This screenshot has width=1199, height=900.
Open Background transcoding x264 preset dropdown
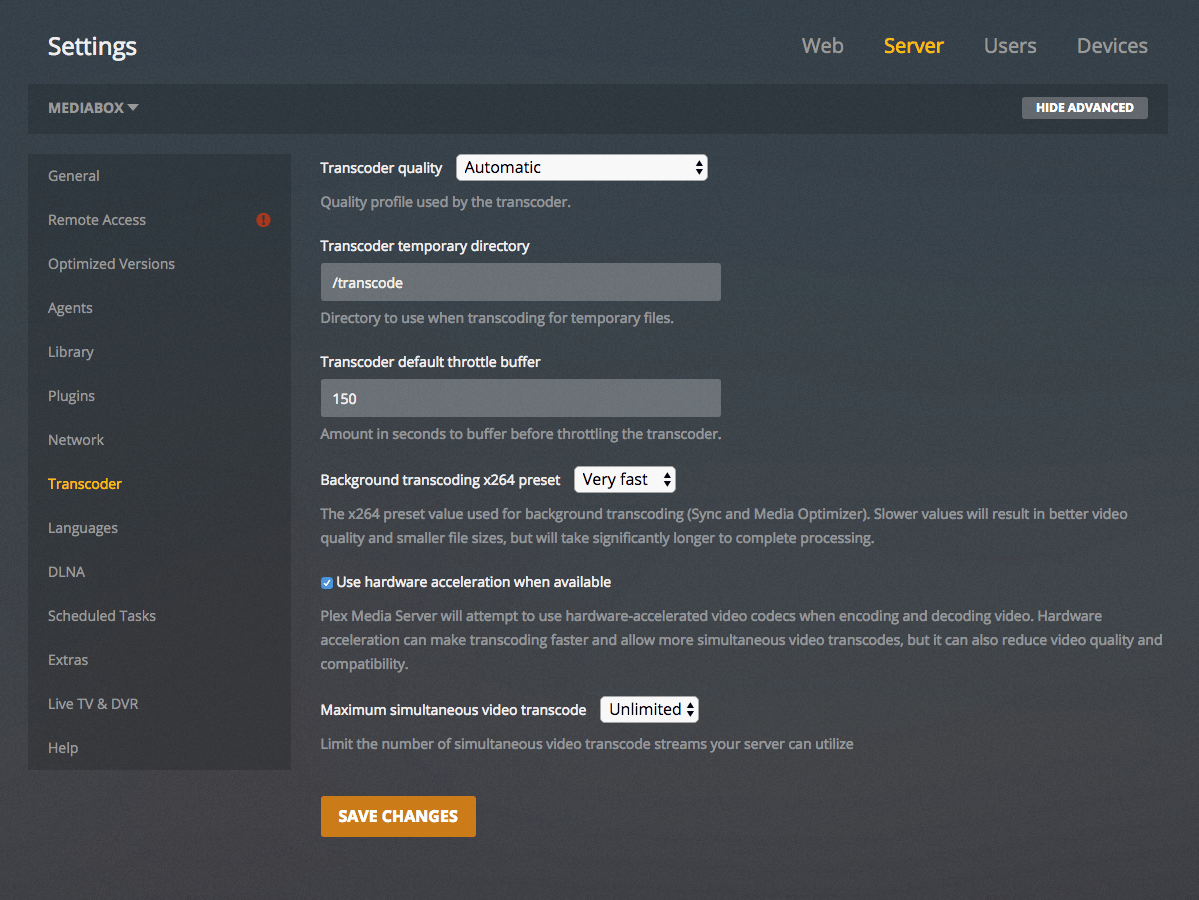tap(625, 480)
